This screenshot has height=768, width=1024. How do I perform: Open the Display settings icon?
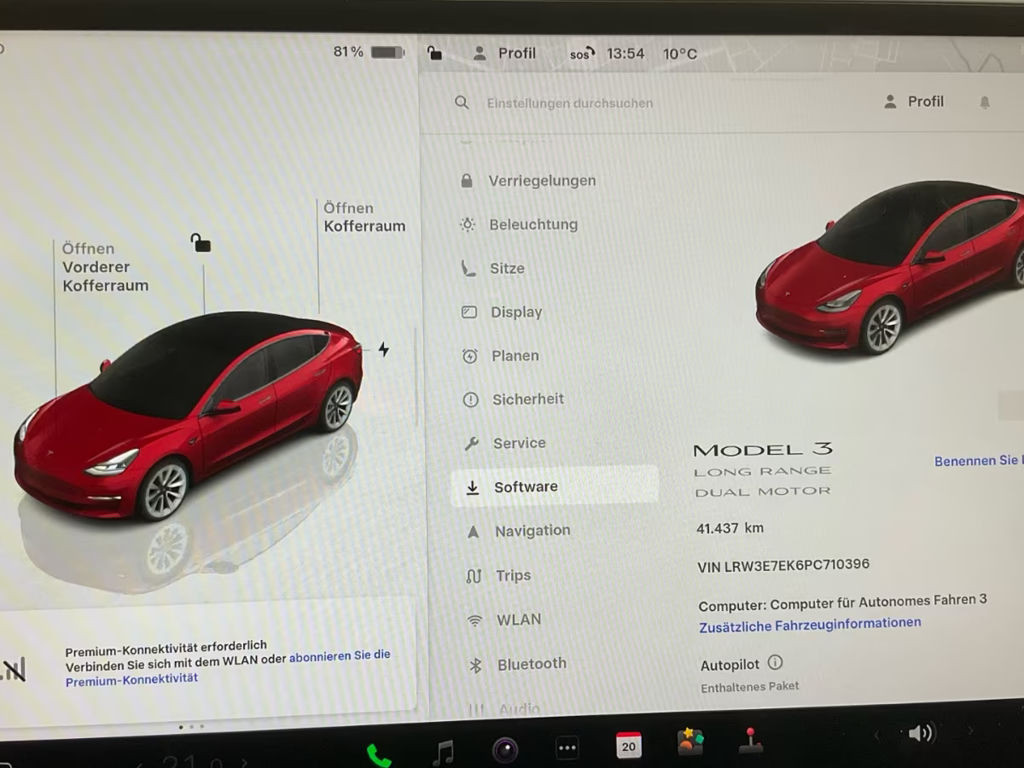pyautogui.click(x=468, y=312)
